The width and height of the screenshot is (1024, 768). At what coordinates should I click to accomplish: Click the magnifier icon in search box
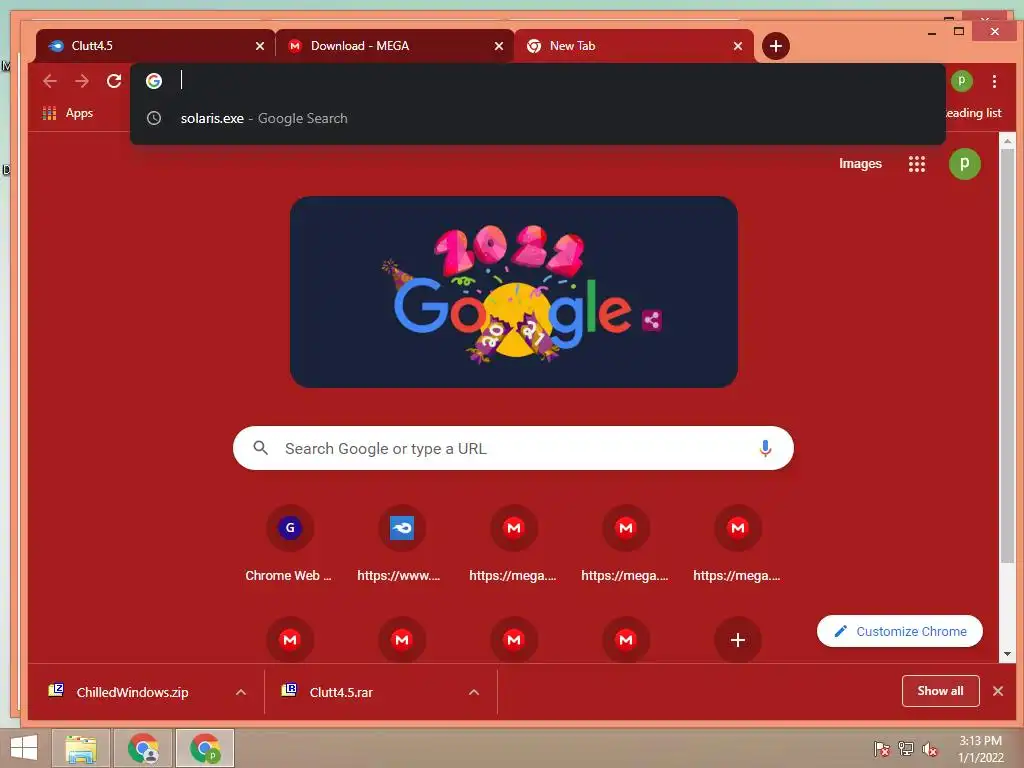click(x=261, y=448)
